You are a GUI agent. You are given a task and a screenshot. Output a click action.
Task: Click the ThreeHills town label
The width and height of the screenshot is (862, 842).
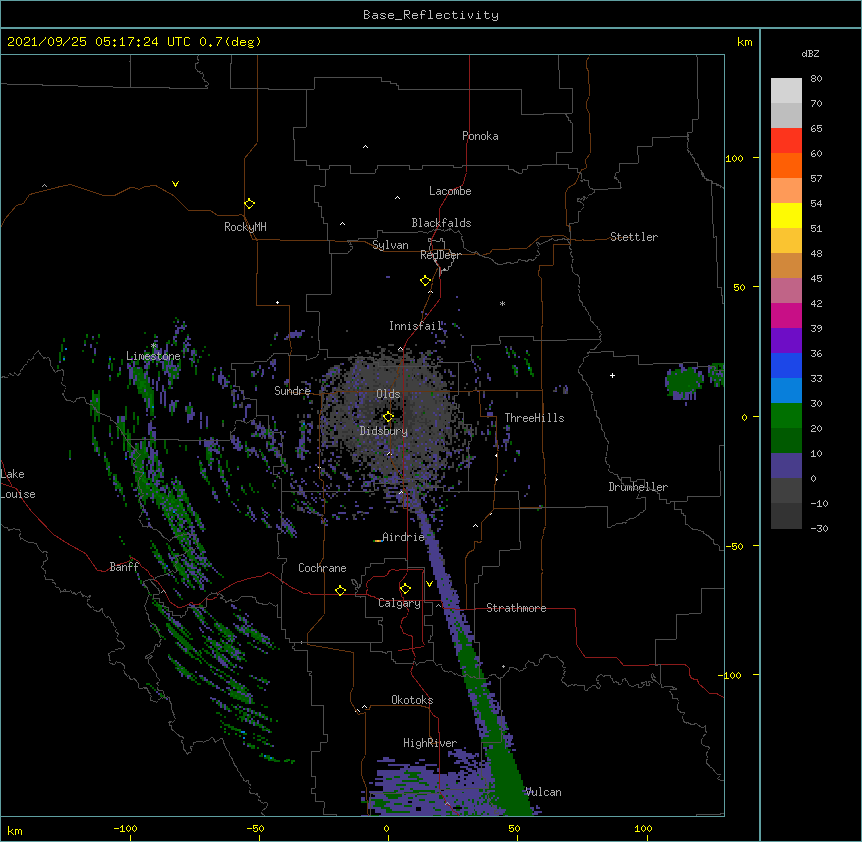click(534, 418)
